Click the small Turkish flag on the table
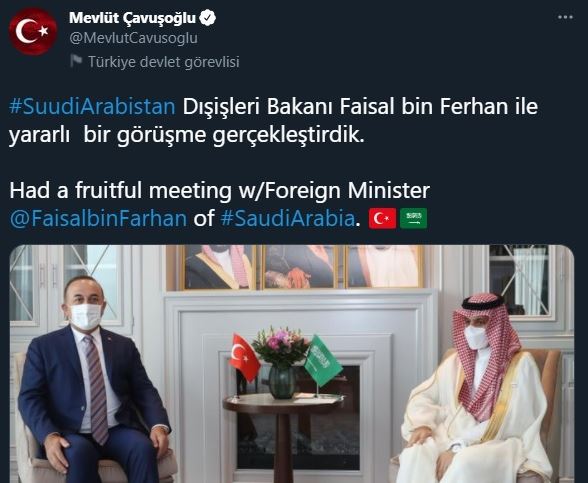 pos(244,357)
